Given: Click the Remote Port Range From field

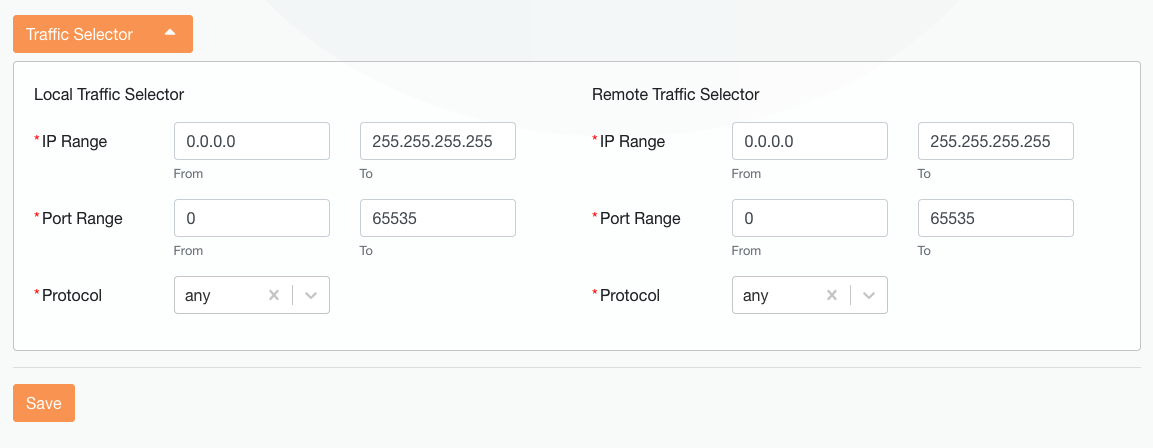Looking at the screenshot, I should pyautogui.click(x=810, y=218).
